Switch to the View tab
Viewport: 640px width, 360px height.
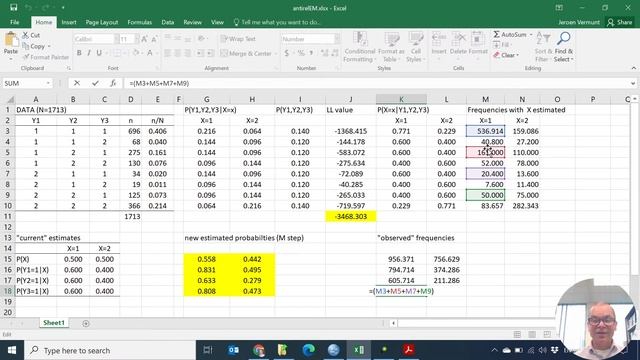pos(217,22)
